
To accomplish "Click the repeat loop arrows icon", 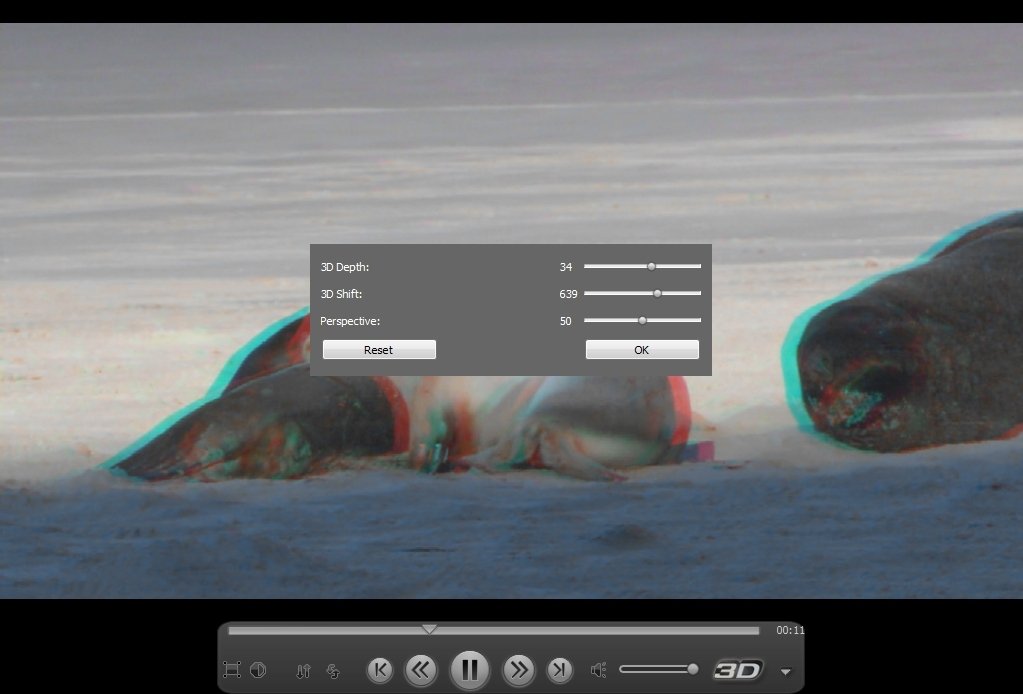I will (x=333, y=671).
